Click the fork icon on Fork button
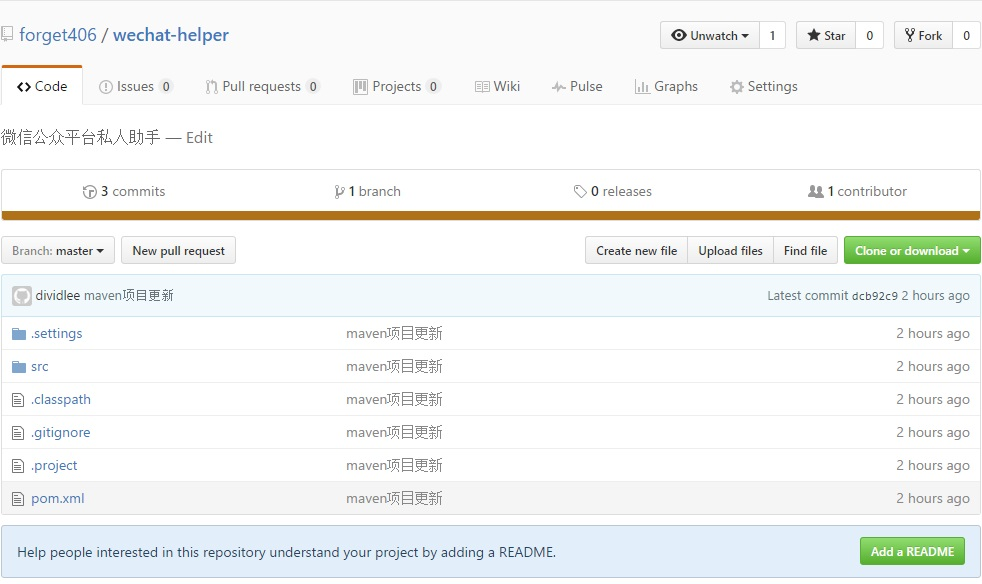The image size is (982, 584). click(x=910, y=35)
